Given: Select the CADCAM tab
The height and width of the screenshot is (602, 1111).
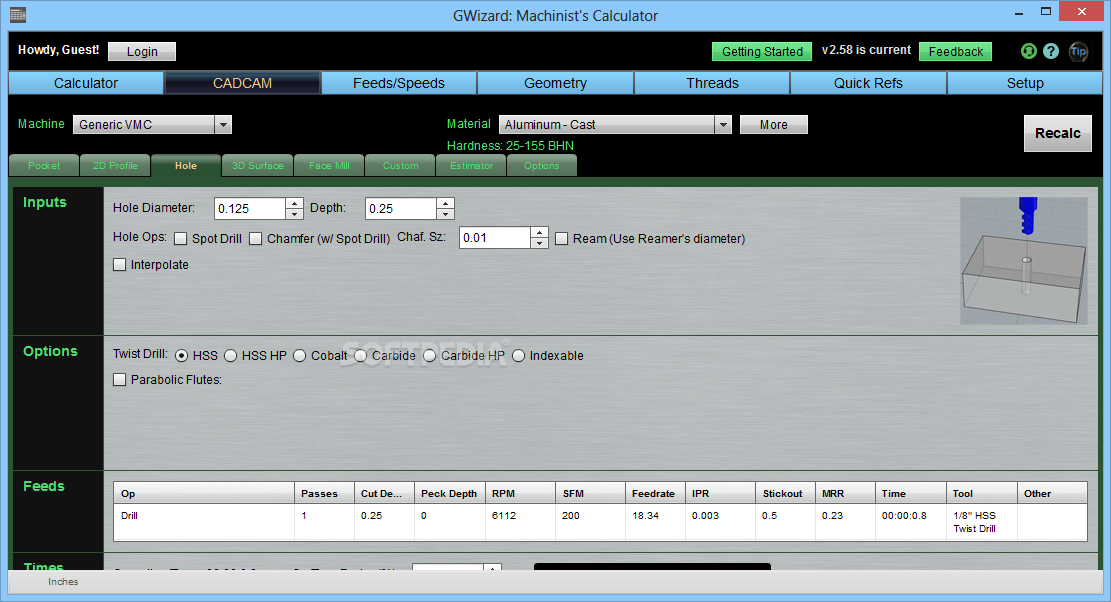Looking at the screenshot, I should coord(242,83).
